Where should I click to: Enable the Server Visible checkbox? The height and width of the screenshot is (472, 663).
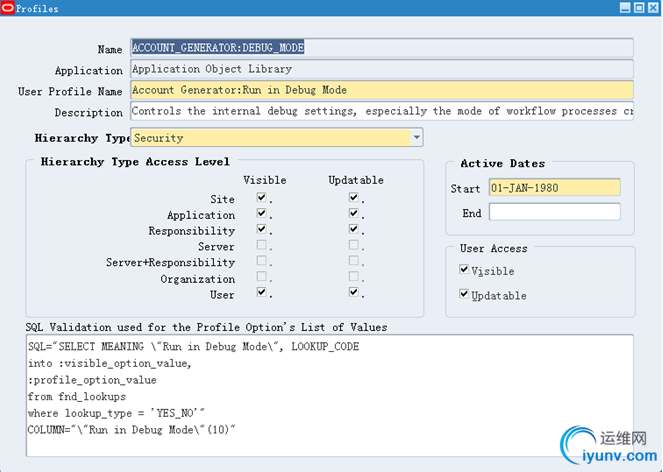(x=261, y=246)
